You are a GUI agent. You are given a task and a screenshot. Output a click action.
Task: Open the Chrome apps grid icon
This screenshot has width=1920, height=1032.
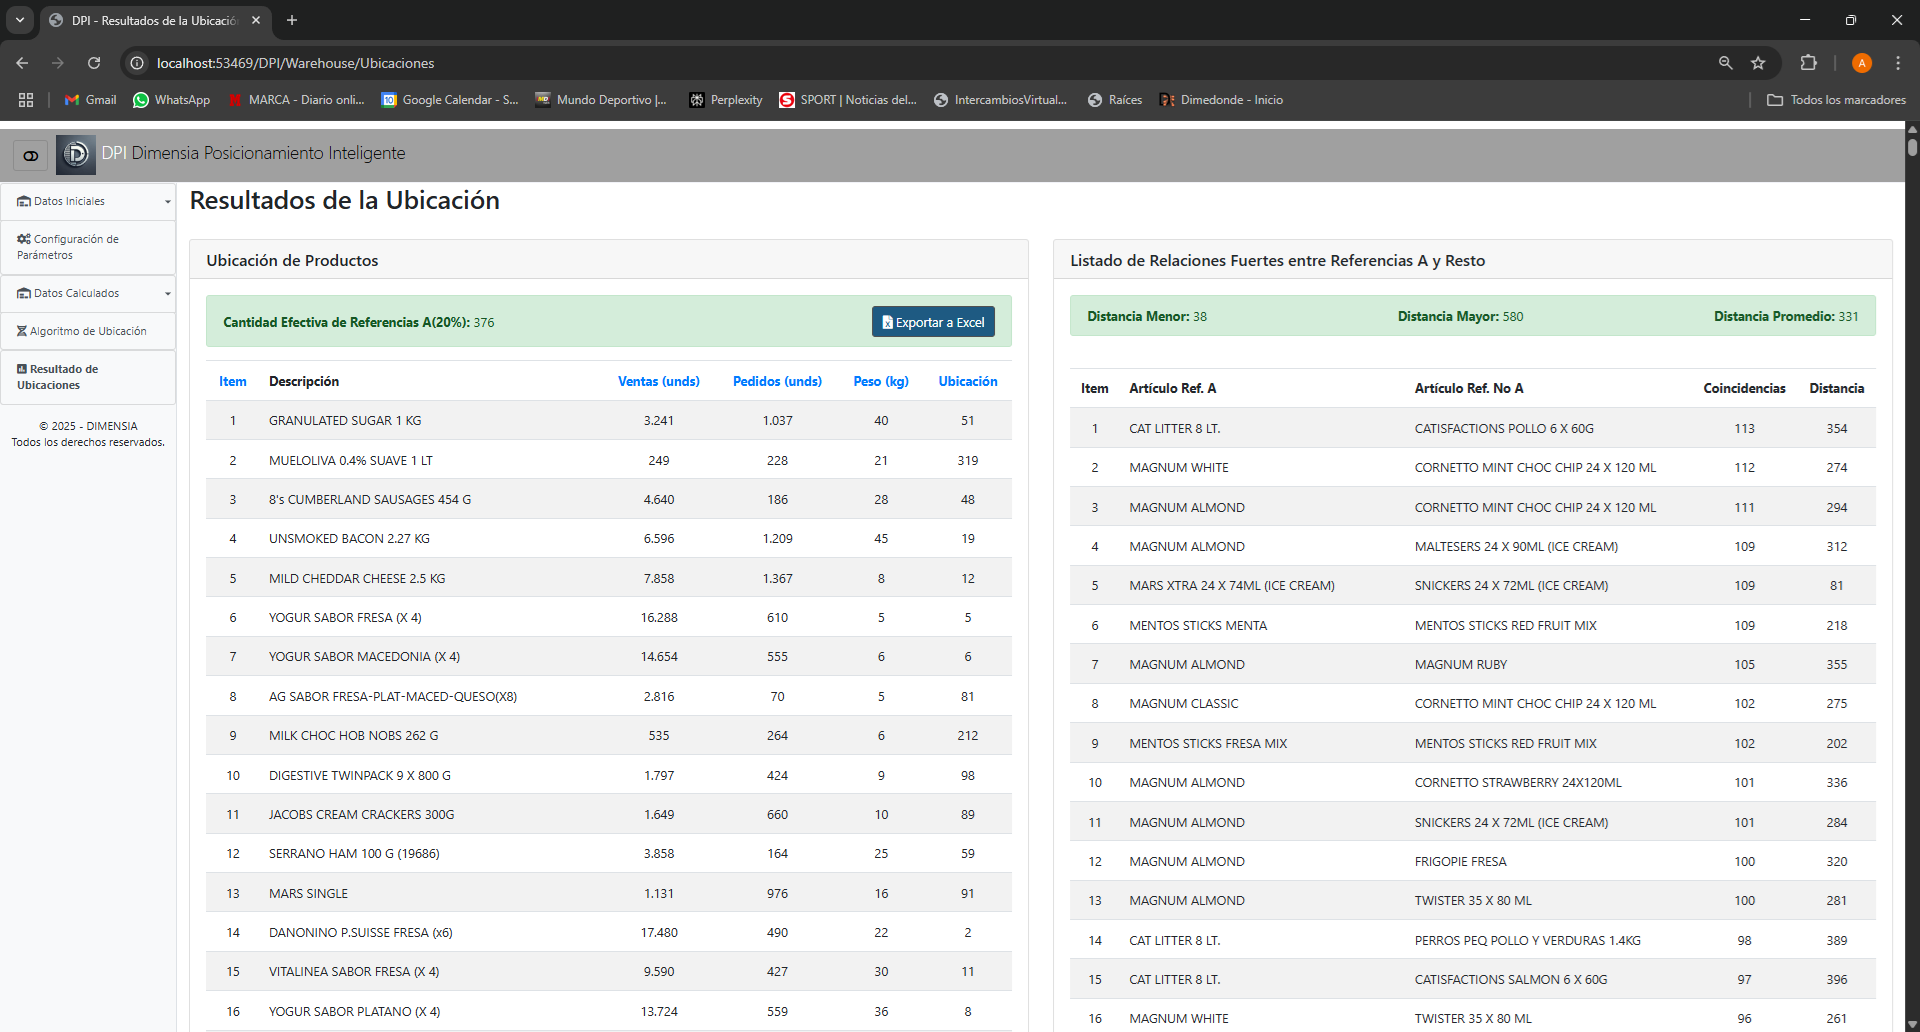(26, 100)
